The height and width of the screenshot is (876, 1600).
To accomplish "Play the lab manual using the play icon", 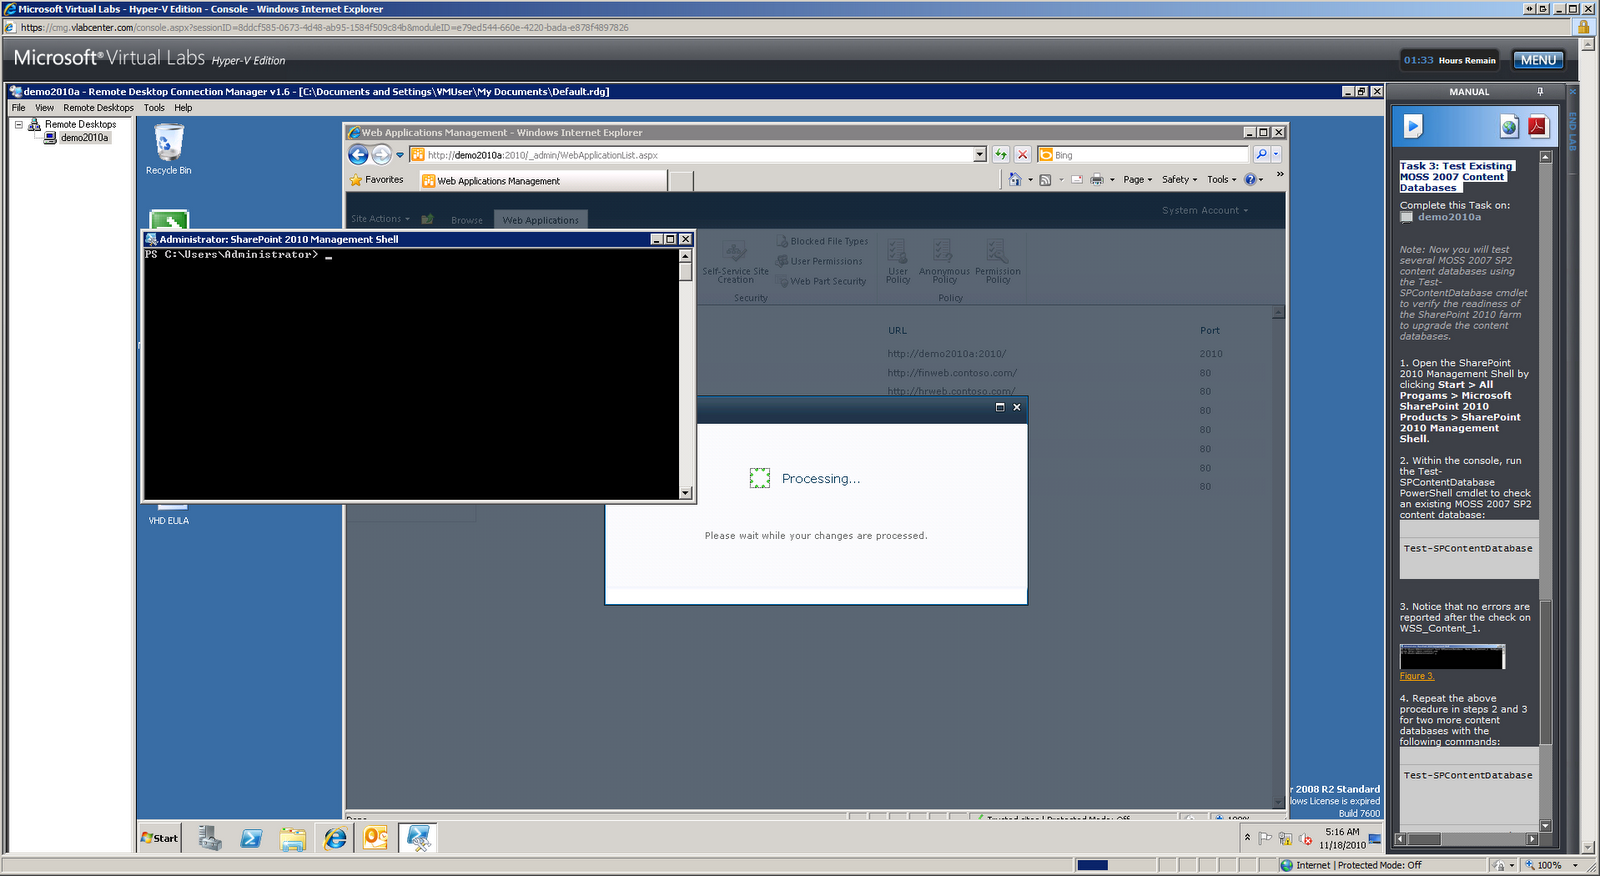I will [1413, 126].
